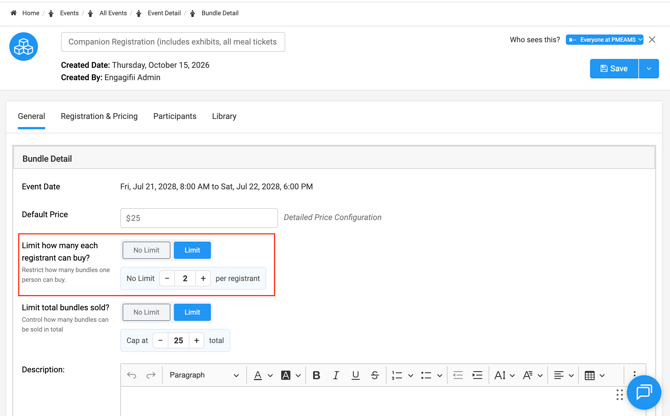Open the blue bundle cubes icon
The height and width of the screenshot is (416, 670).
pyautogui.click(x=24, y=47)
